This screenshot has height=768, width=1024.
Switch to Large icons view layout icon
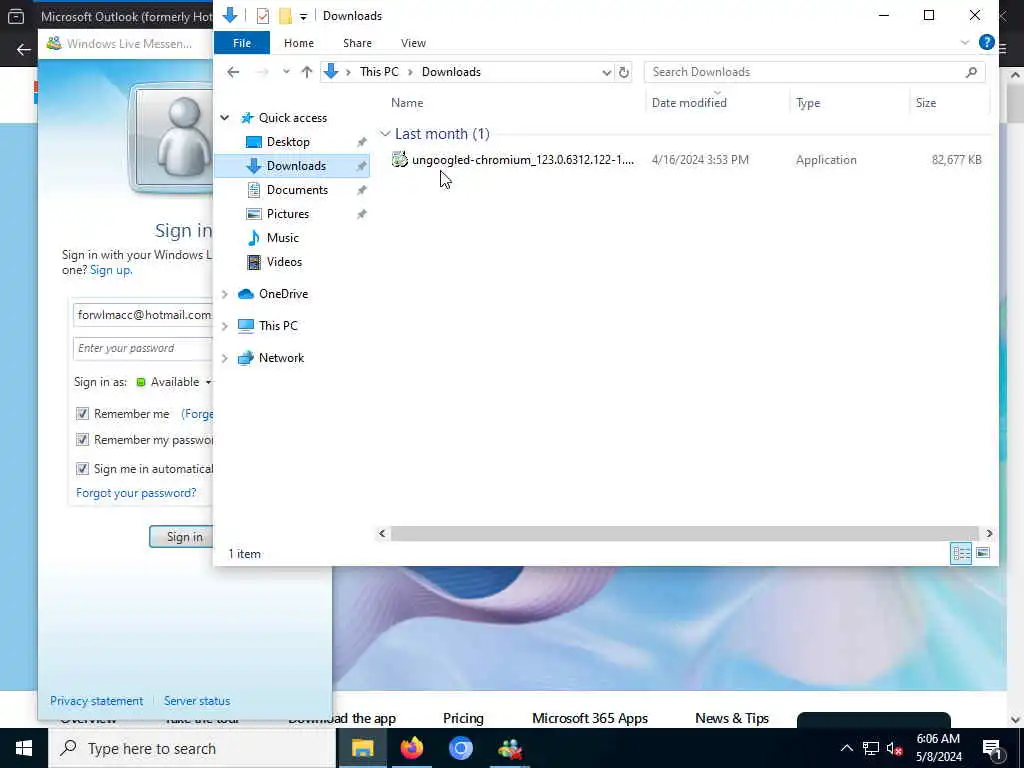(x=983, y=553)
